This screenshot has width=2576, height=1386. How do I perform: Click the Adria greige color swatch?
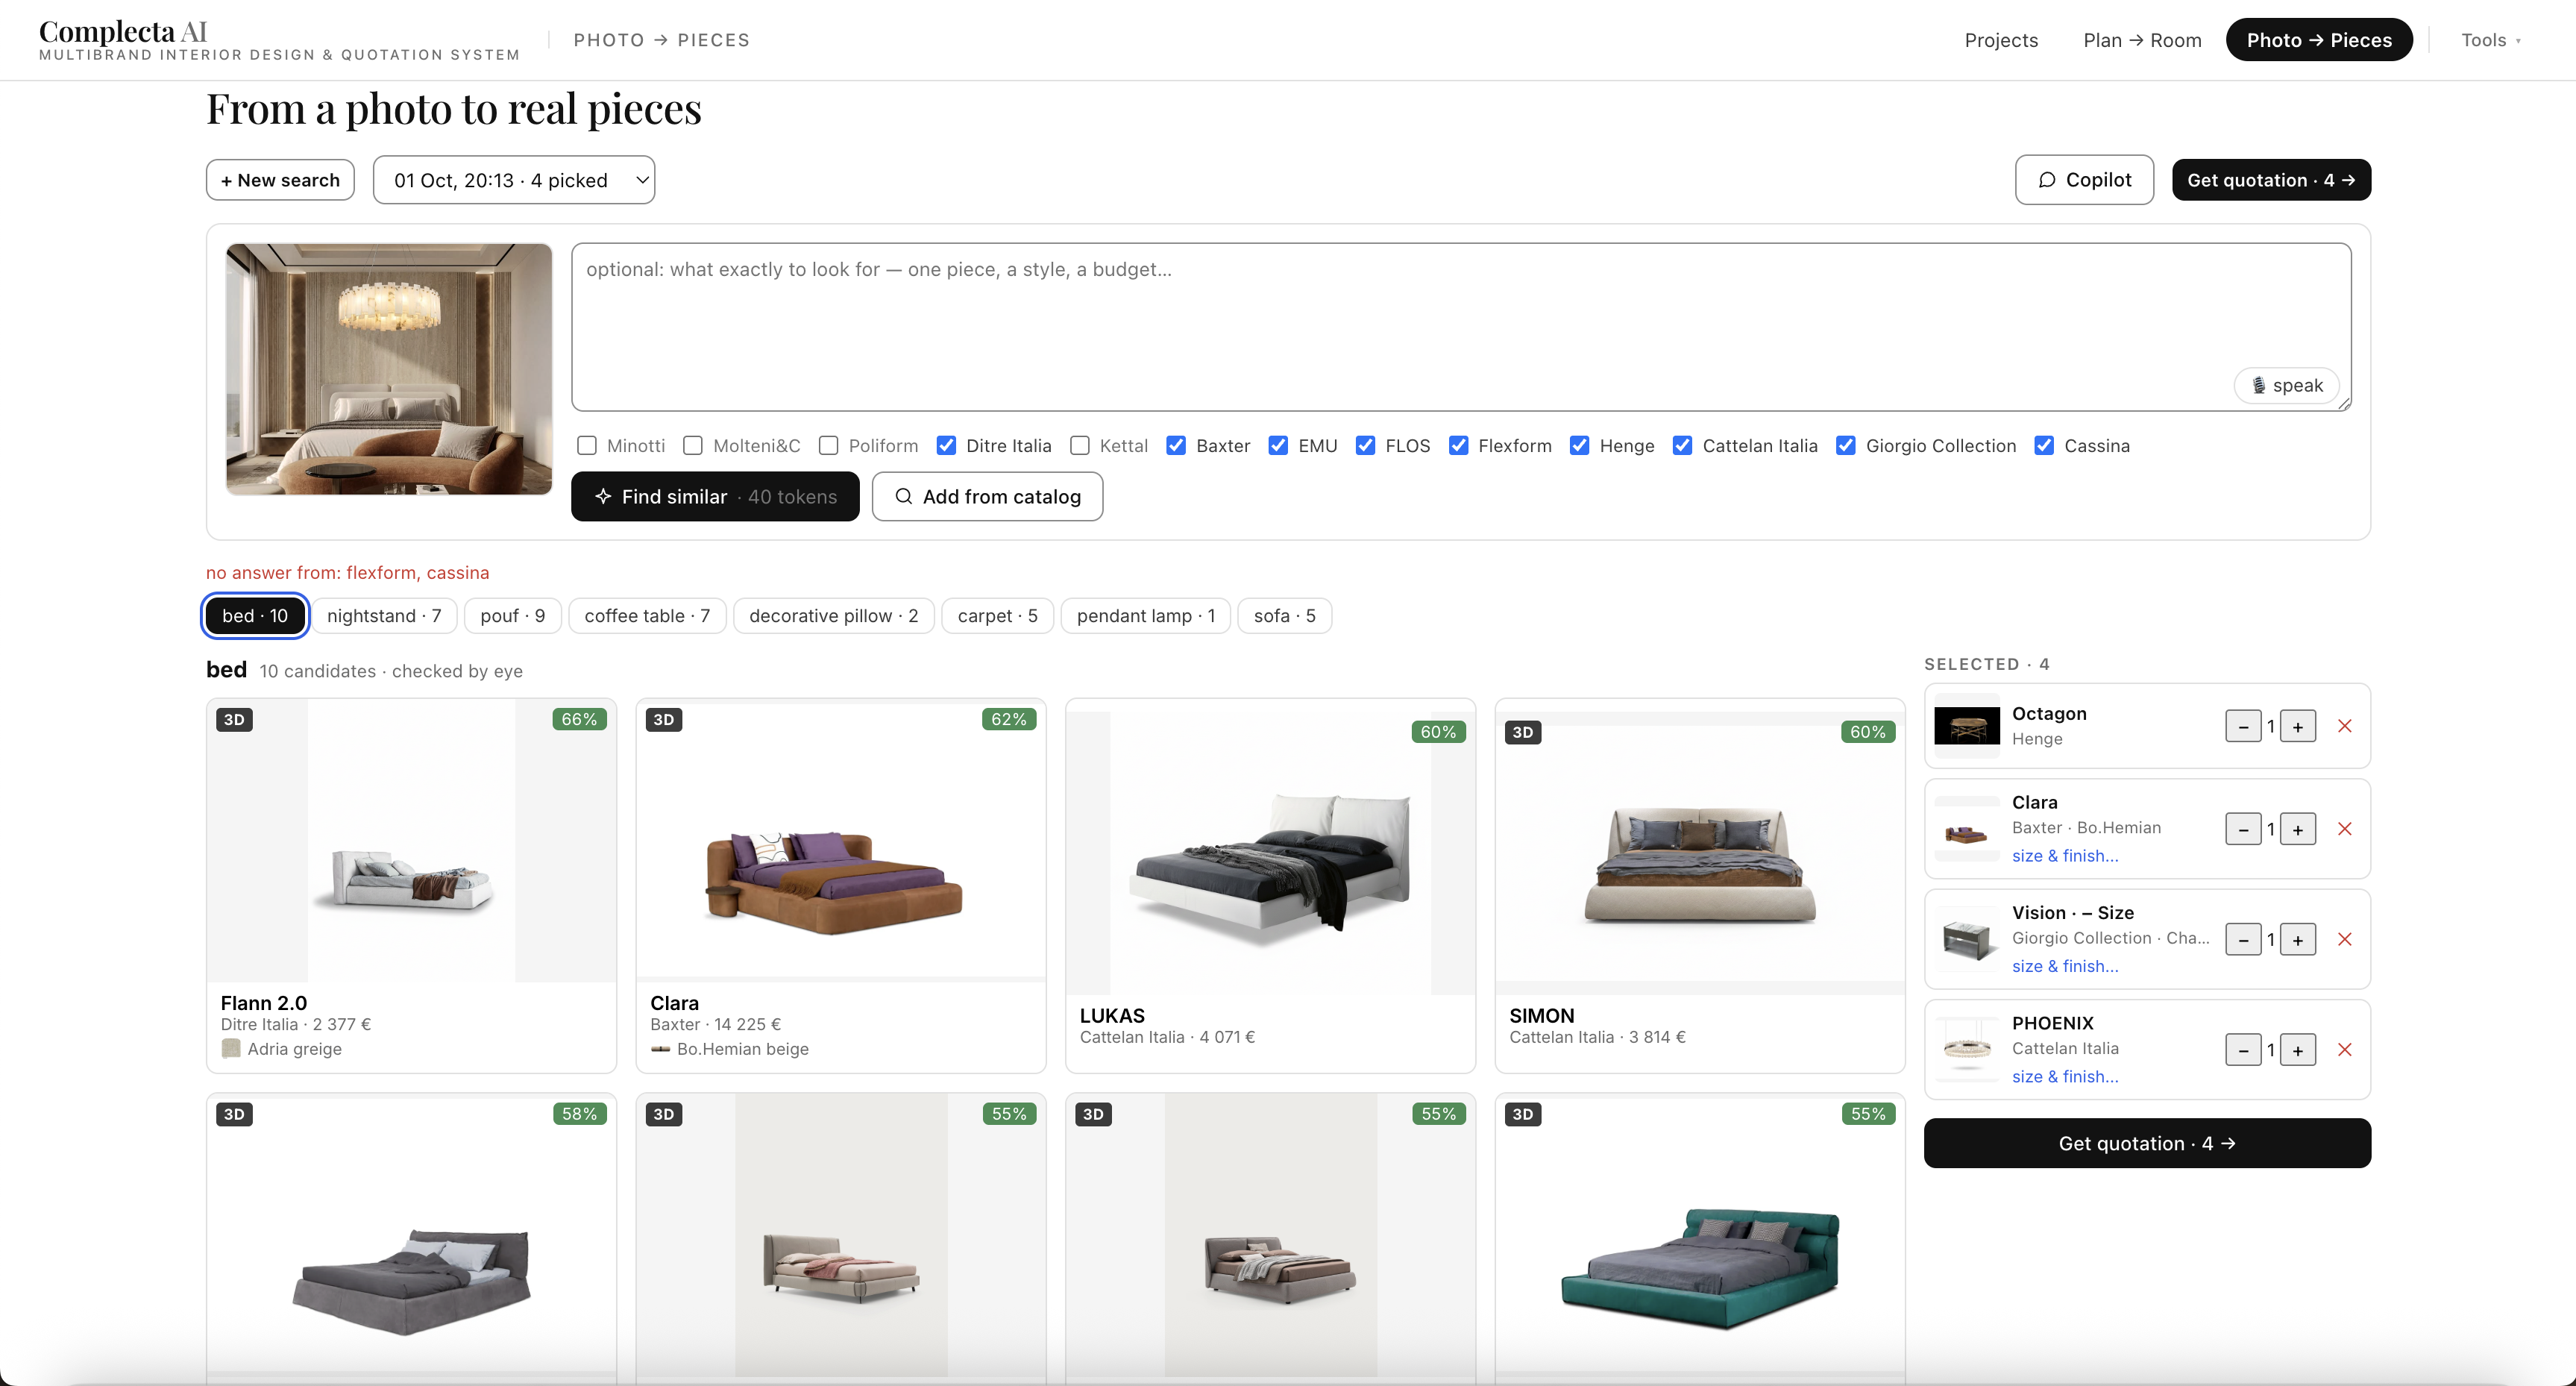231,1049
